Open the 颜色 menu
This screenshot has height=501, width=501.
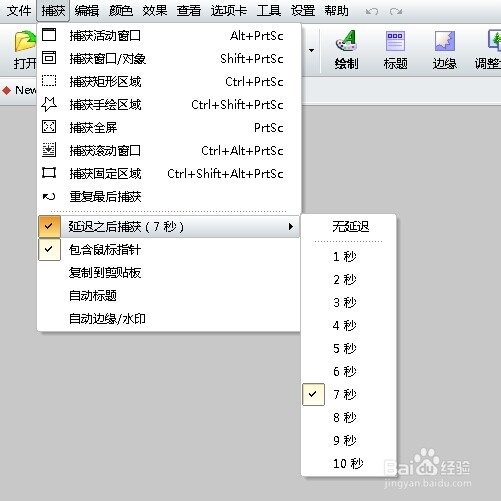121,11
